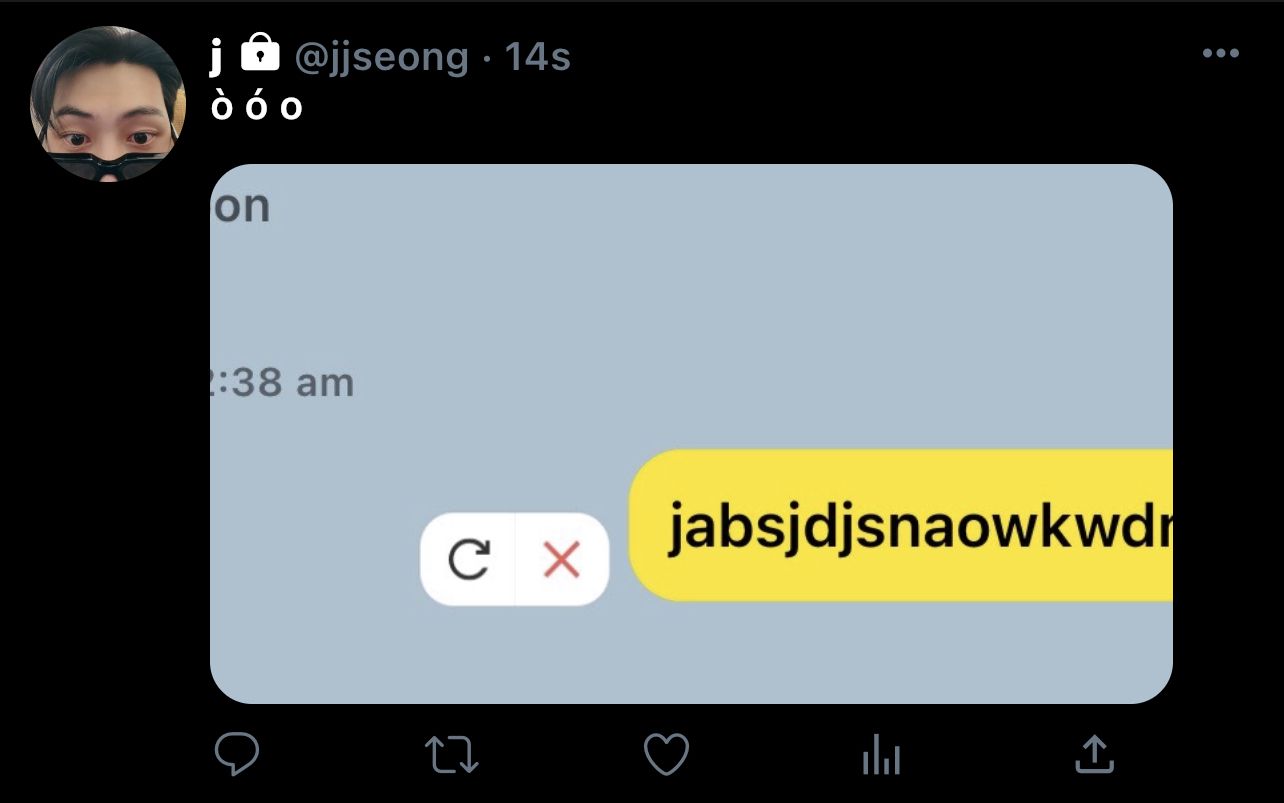Click the 14s timestamp link
Screen dimensions: 1284x803
[x=538, y=56]
